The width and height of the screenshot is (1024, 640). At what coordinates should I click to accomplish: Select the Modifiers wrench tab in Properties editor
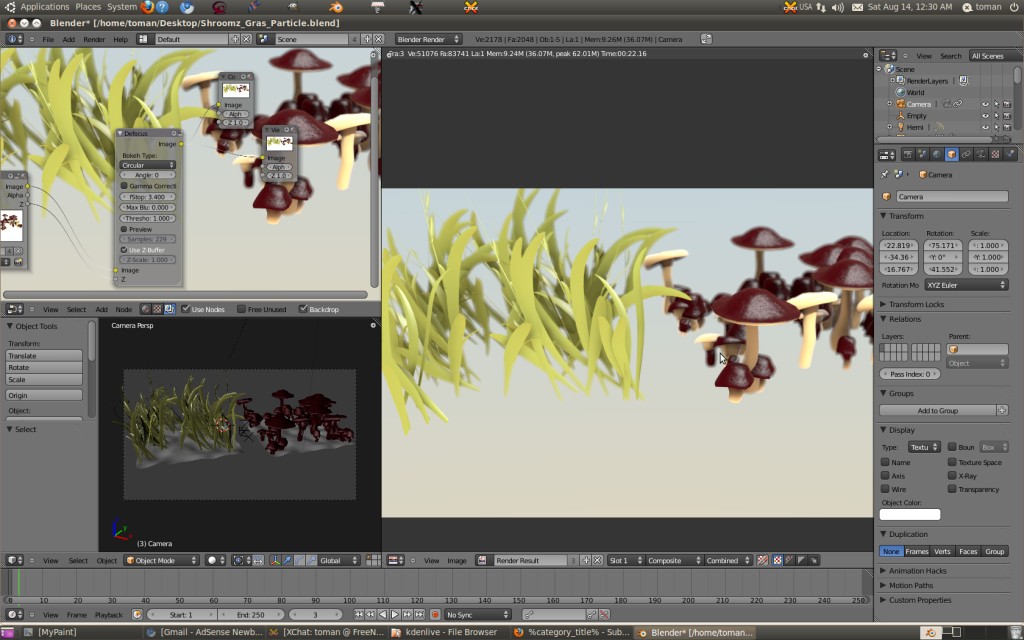click(x=981, y=154)
